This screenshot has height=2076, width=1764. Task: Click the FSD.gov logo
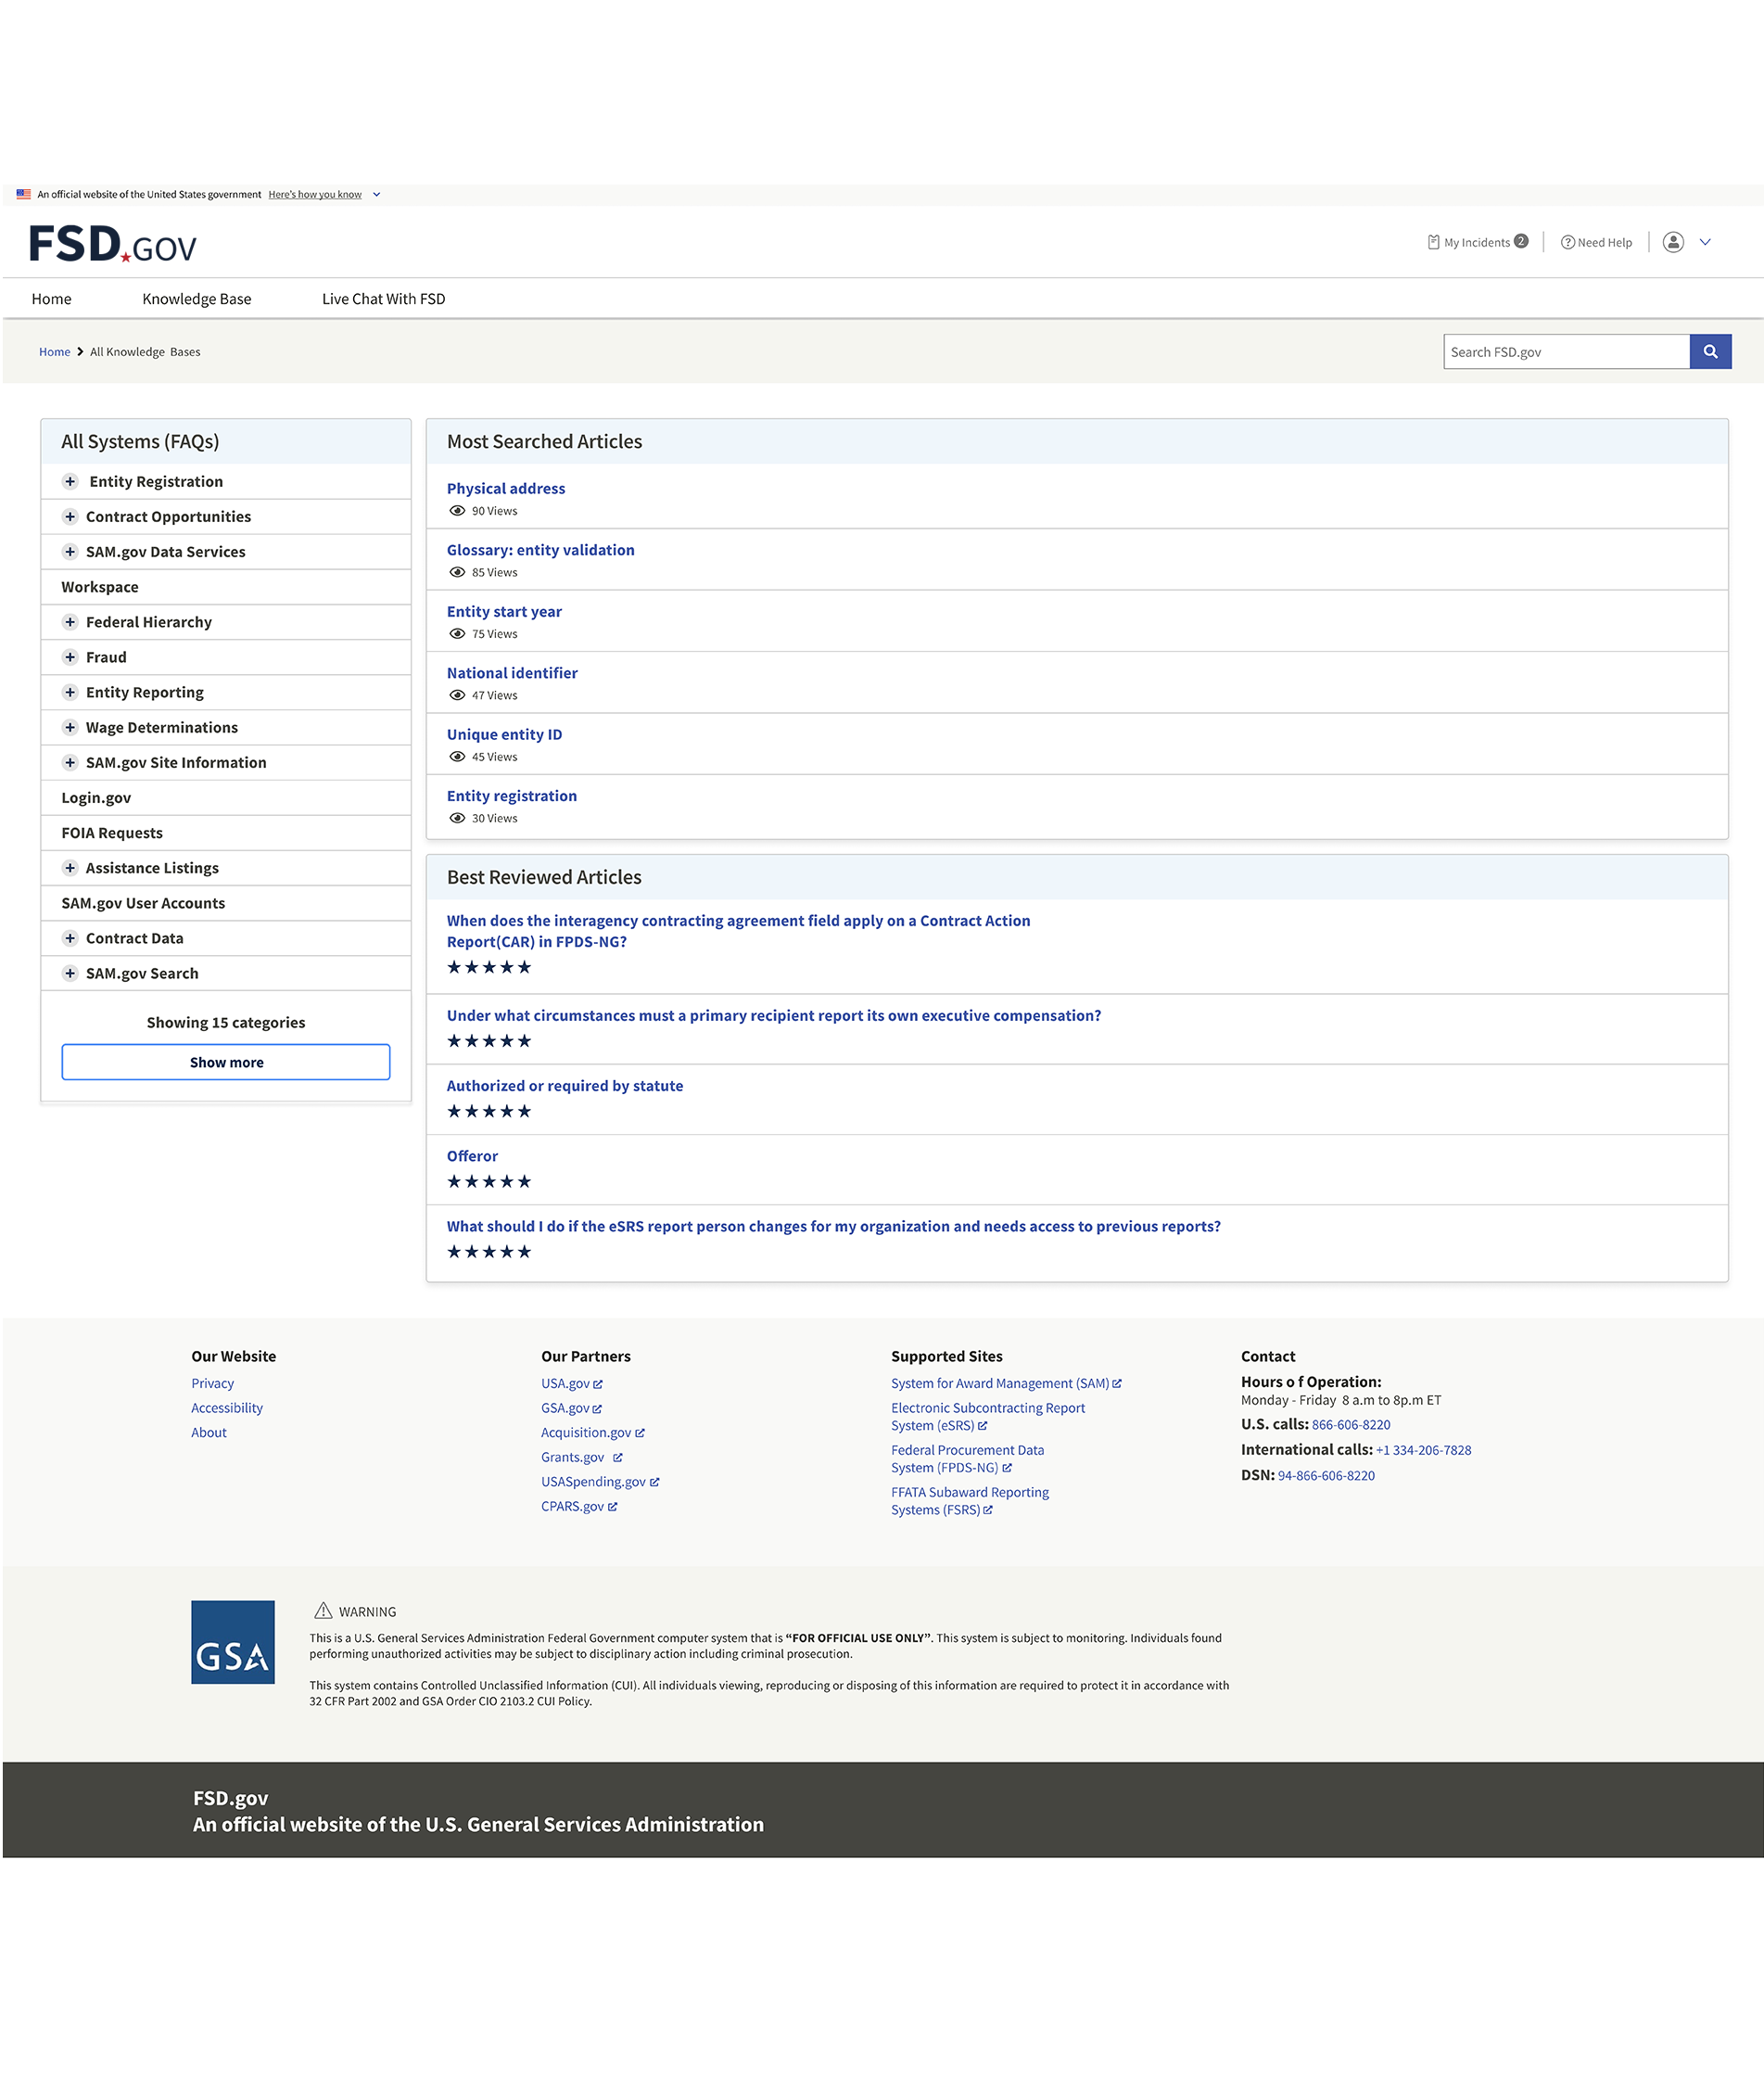click(x=113, y=244)
